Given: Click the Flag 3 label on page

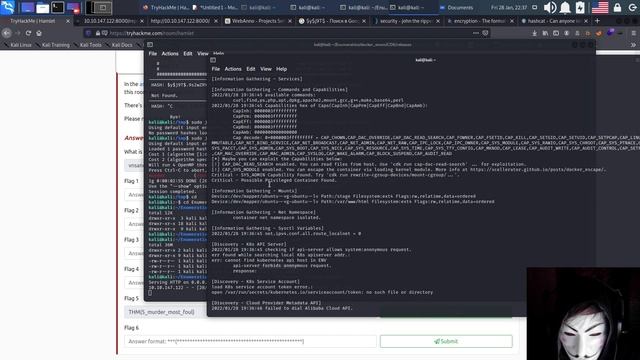Looking at the screenshot, I should 131,240.
